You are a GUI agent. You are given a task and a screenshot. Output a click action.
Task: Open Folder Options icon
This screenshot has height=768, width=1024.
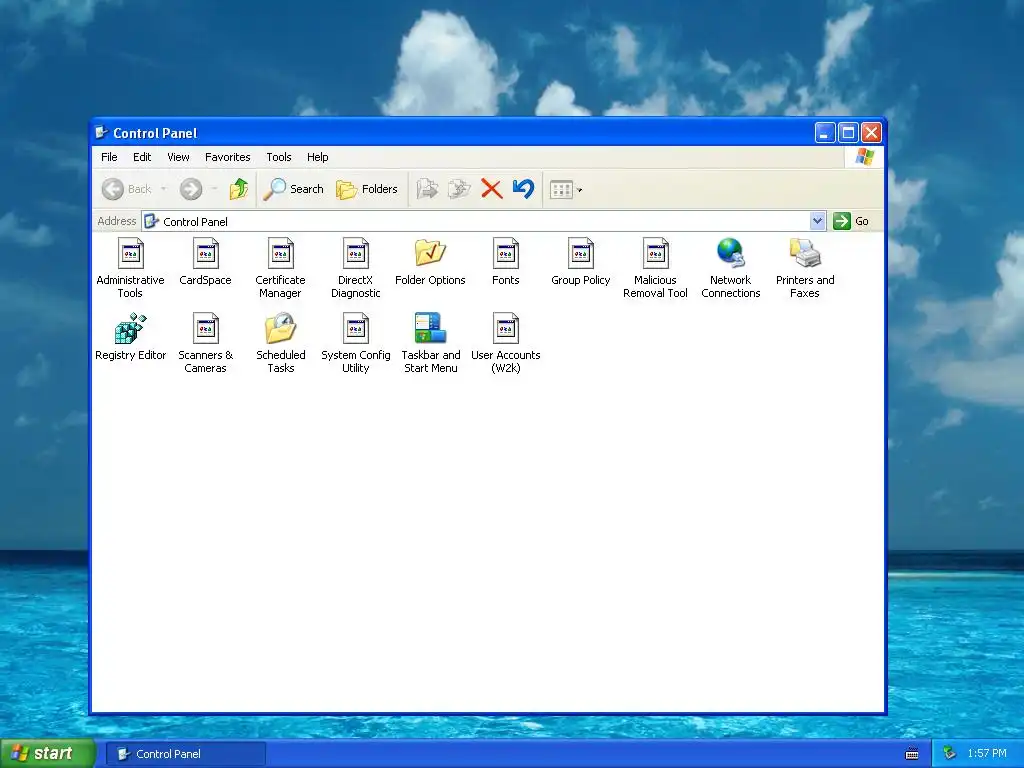(430, 253)
